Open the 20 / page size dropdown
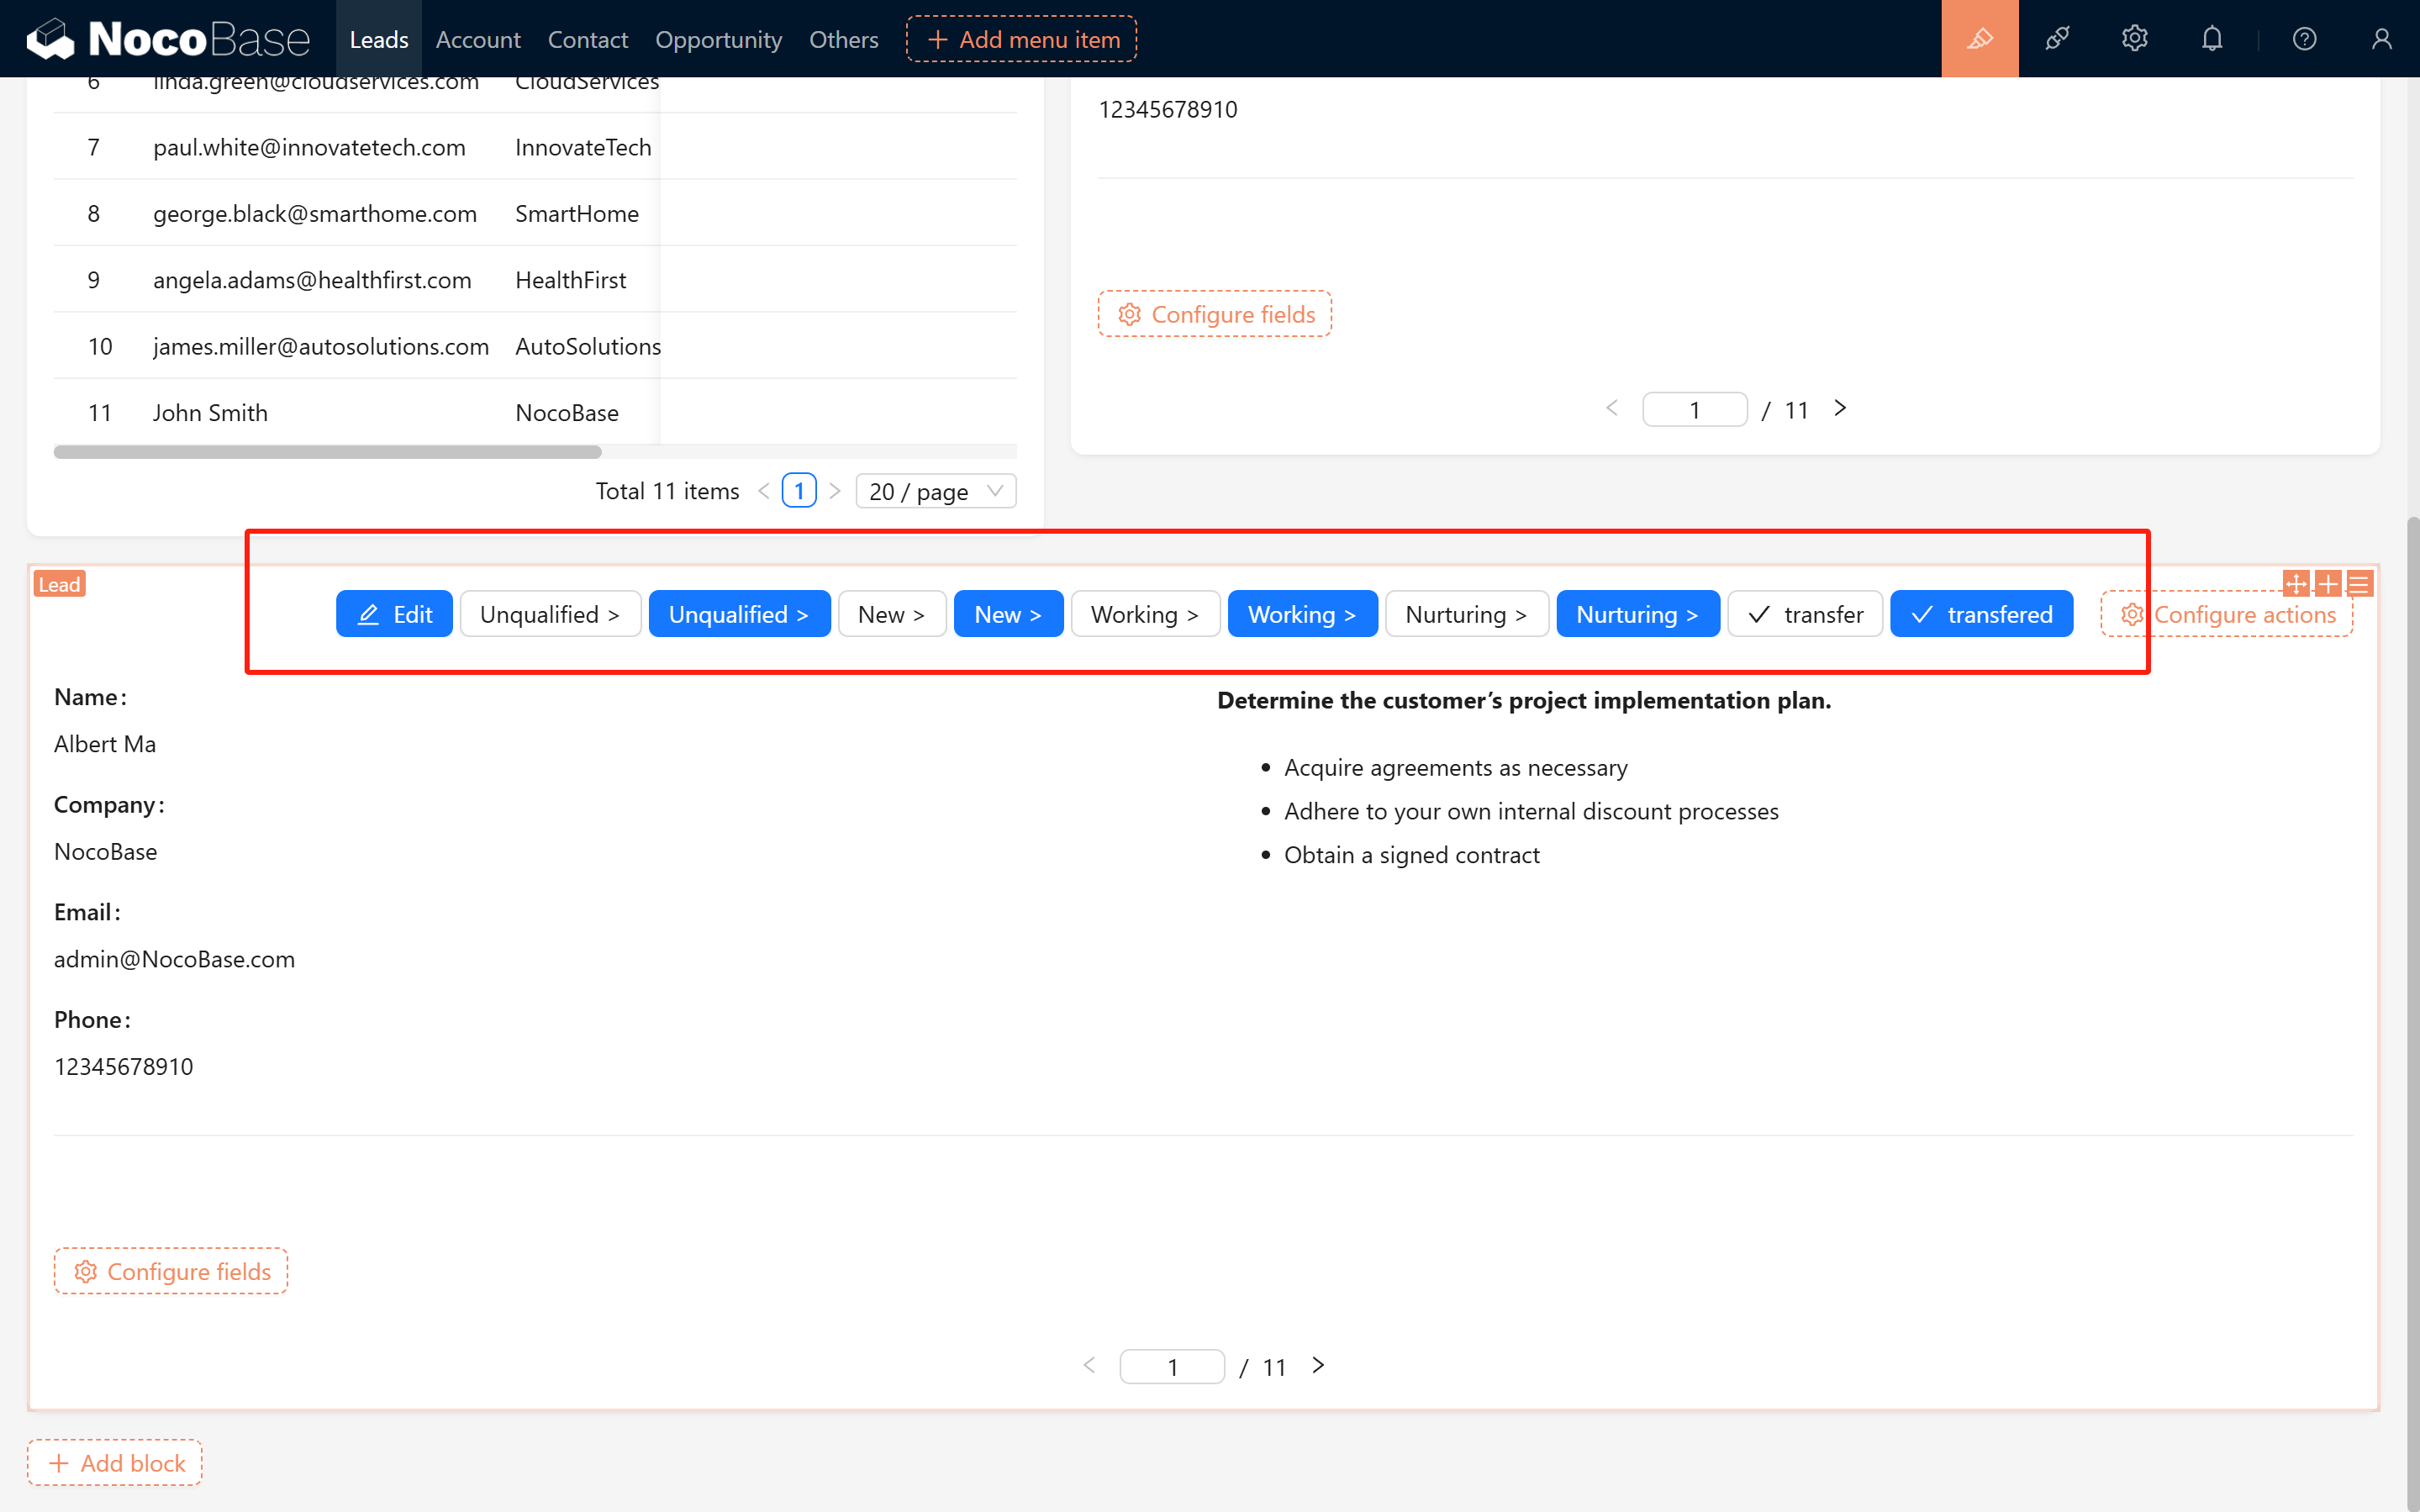2420x1512 pixels. click(x=935, y=491)
